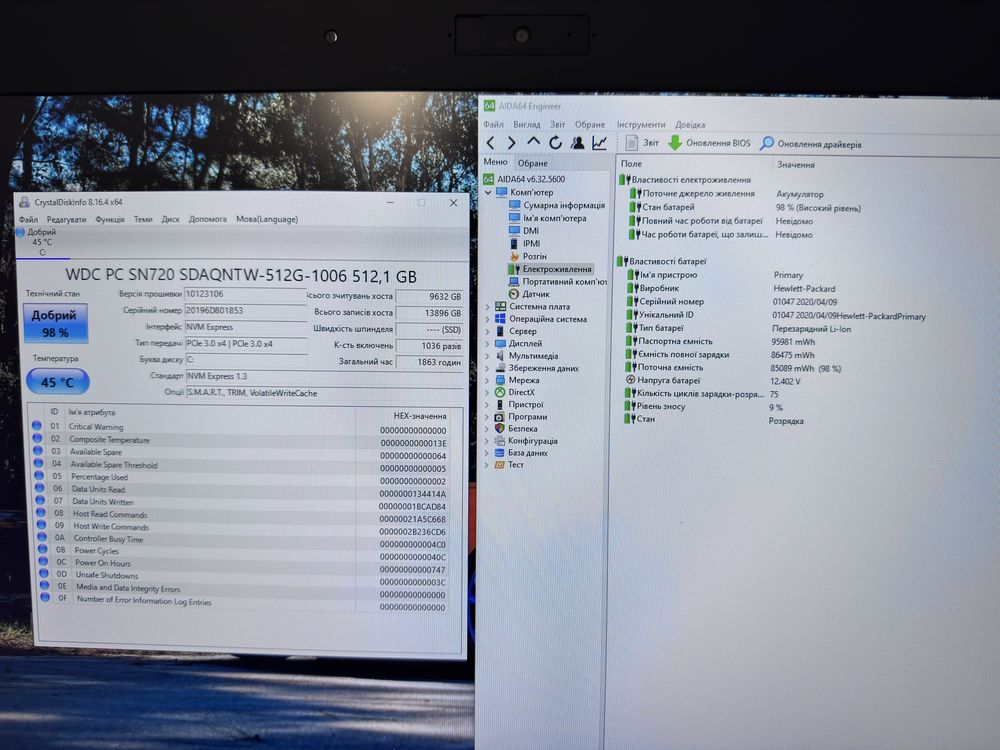1000x750 pixels.
Task: Open Файл menu in CrystalDiskInfo
Action: 28,219
